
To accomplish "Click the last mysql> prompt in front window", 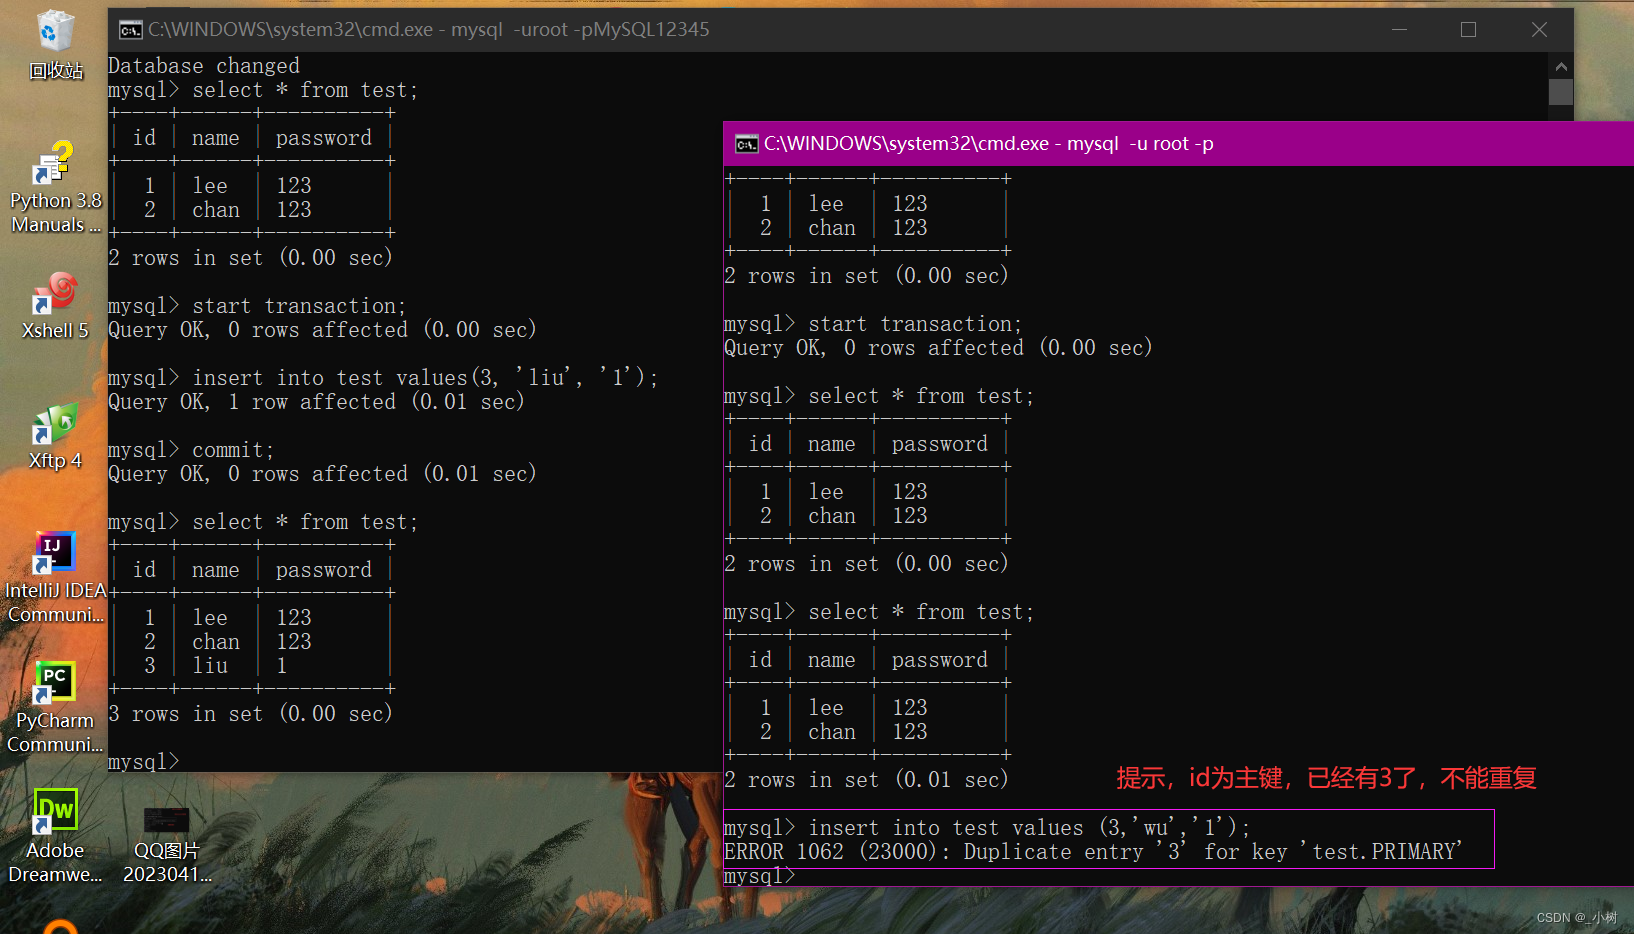I will pyautogui.click(x=760, y=876).
